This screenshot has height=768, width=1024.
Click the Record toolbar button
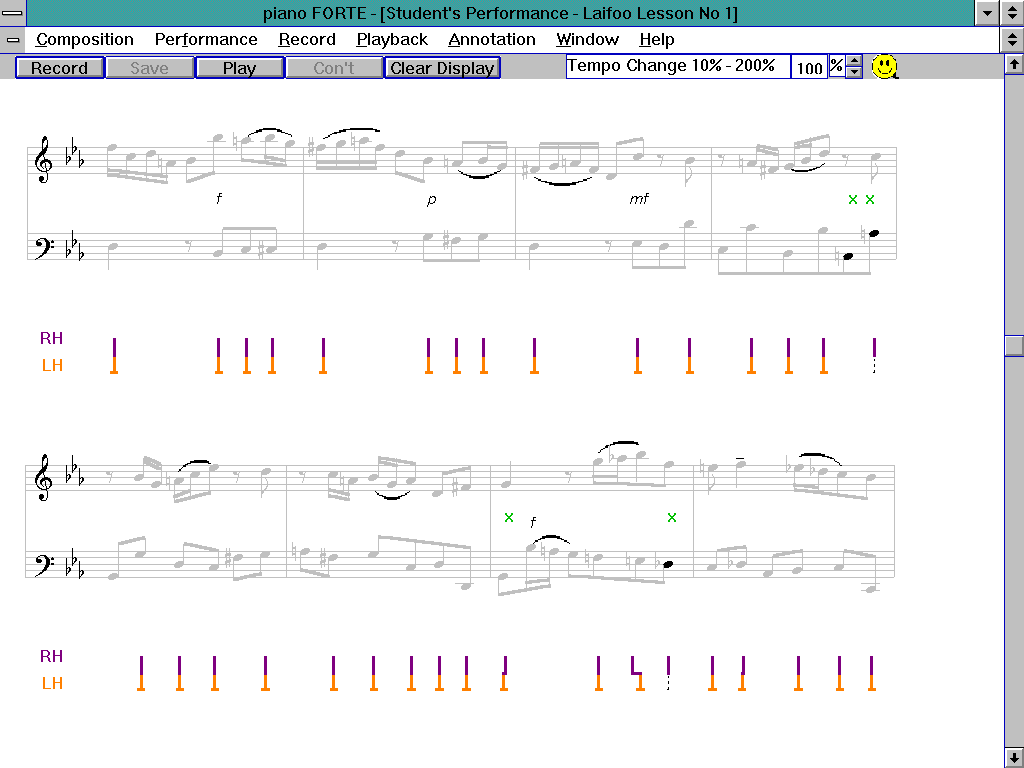coord(59,68)
